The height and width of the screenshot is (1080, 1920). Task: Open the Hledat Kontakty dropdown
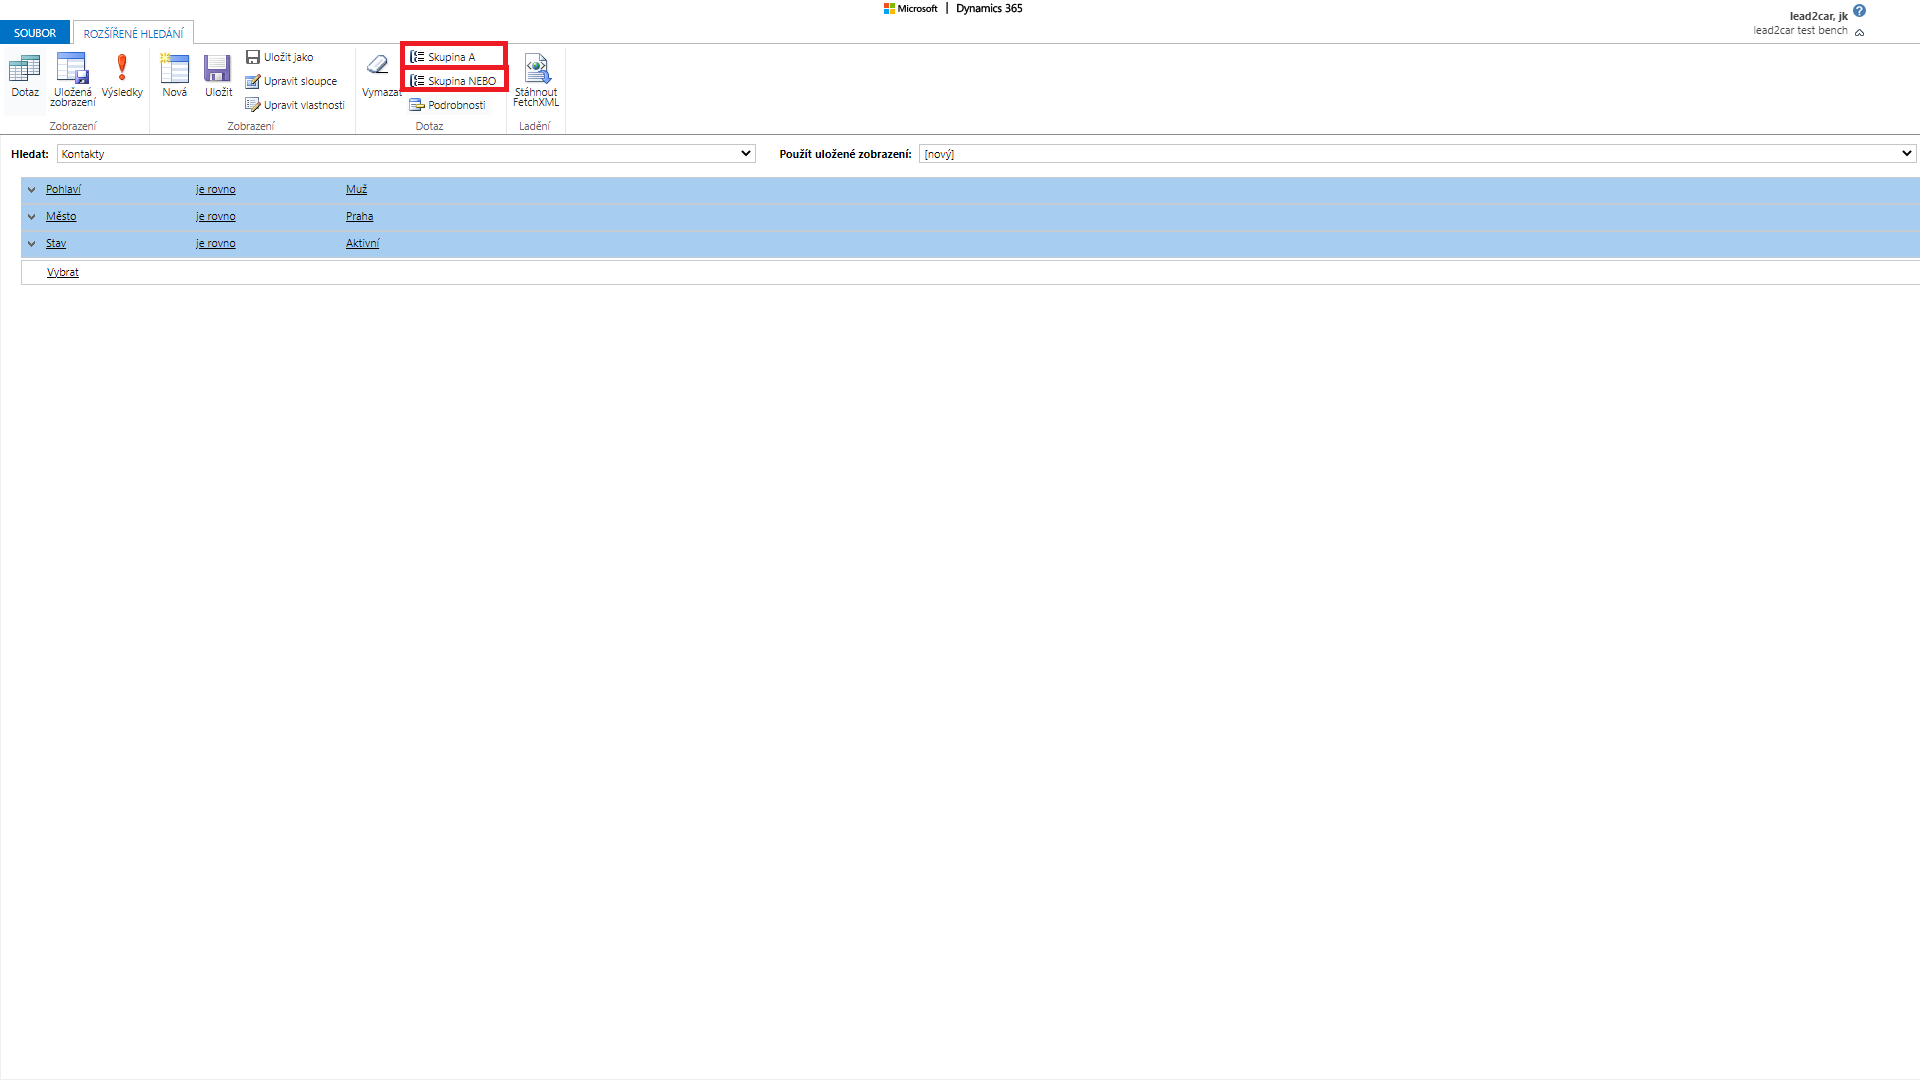pos(745,154)
